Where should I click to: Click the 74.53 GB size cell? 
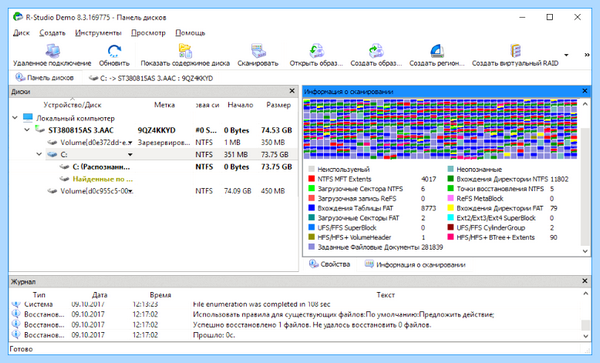coord(276,130)
